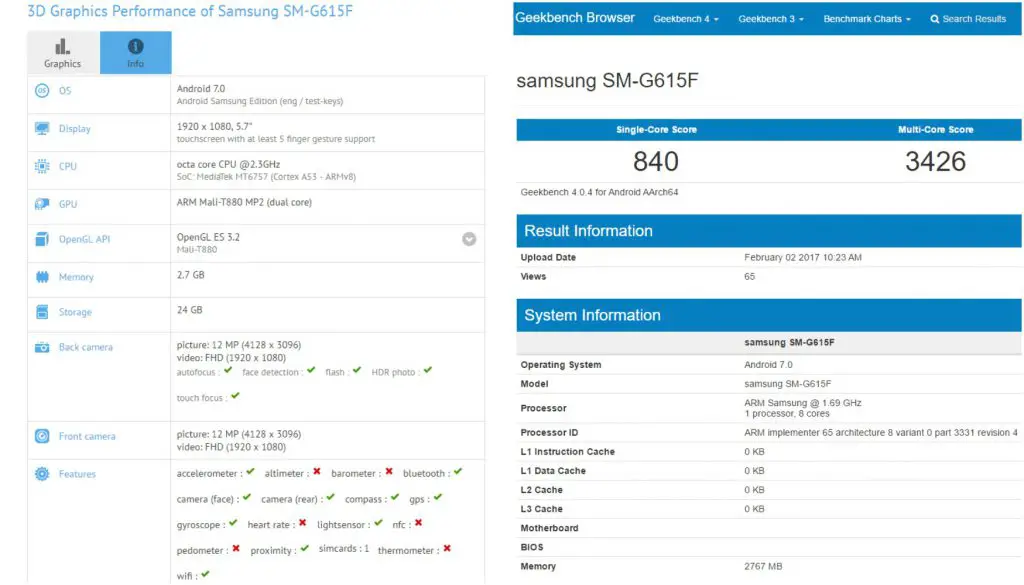Open the Benchmark Charts dropdown
The width and height of the screenshot is (1024, 585).
pos(867,19)
